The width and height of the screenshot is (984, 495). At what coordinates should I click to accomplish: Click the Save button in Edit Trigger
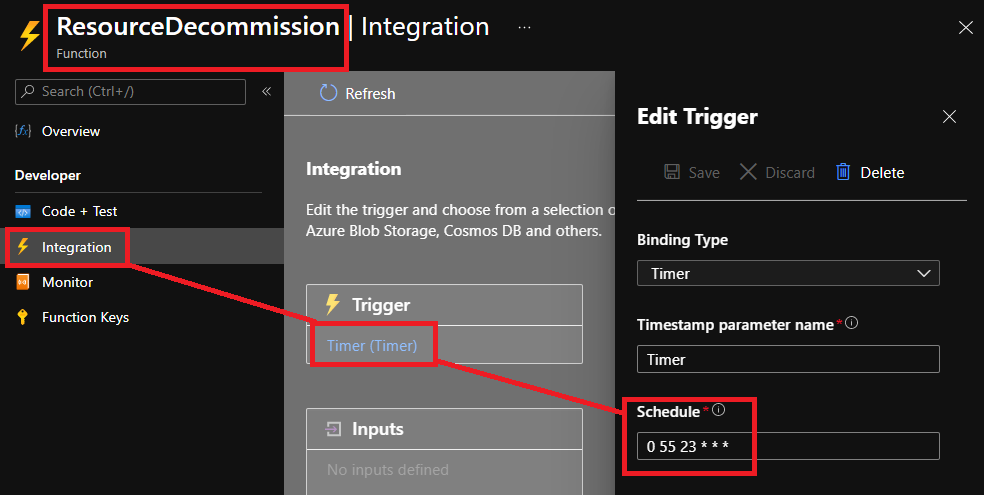(692, 173)
